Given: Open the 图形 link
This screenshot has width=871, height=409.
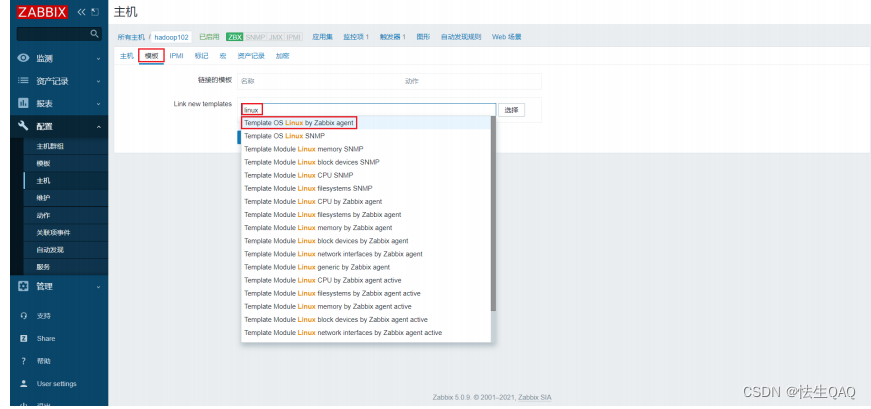Looking at the screenshot, I should pyautogui.click(x=423, y=37).
